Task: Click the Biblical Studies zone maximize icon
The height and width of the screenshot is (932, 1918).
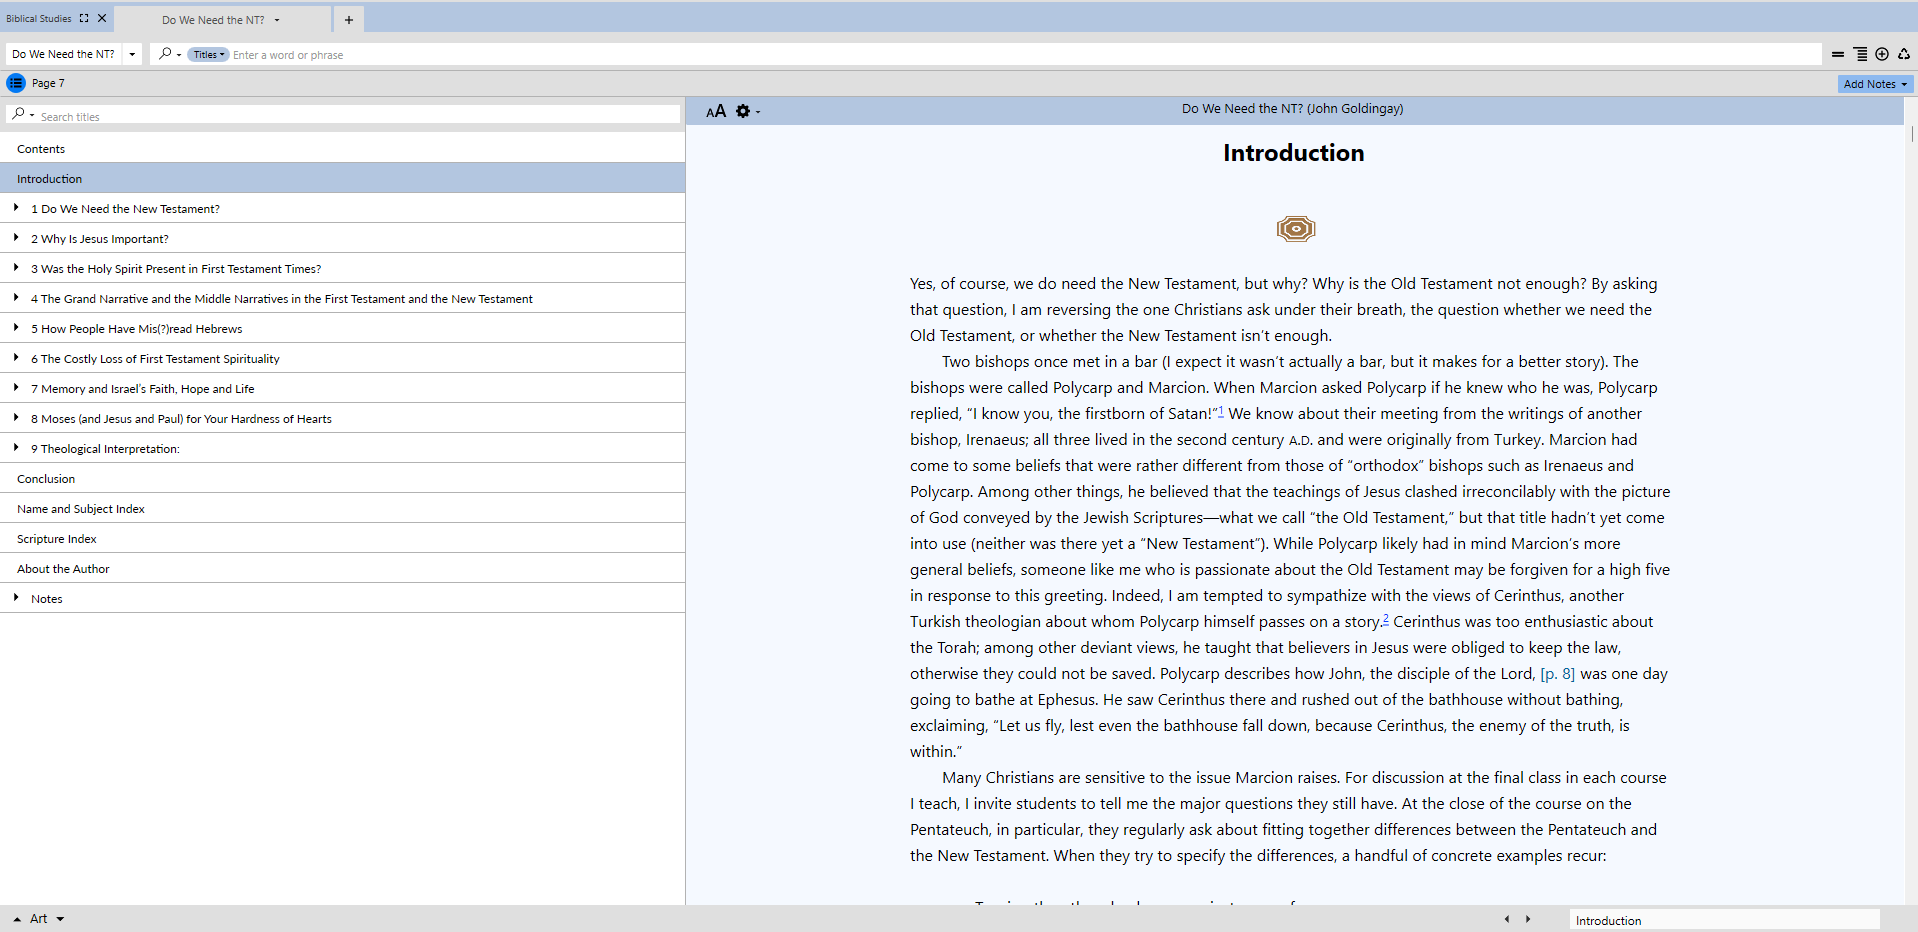Action: [84, 18]
